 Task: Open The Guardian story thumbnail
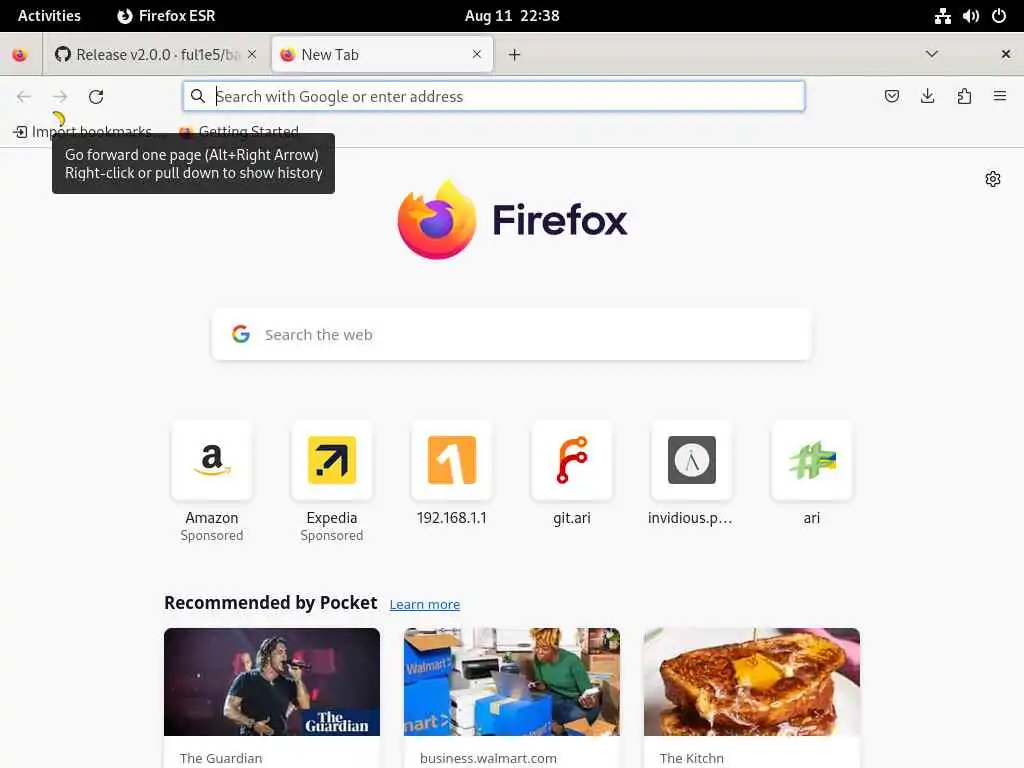point(272,682)
